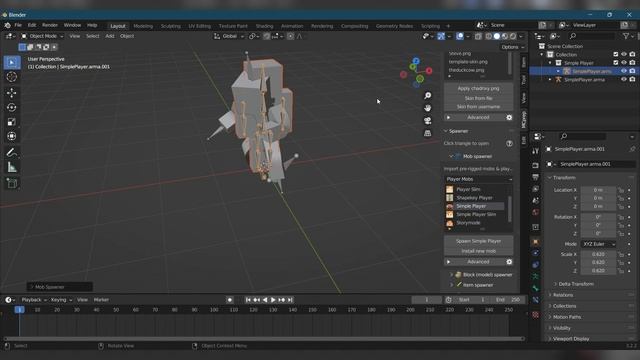640x360 pixels.
Task: Toggle Simple Player collection exclude checkbox
Action: point(616,63)
